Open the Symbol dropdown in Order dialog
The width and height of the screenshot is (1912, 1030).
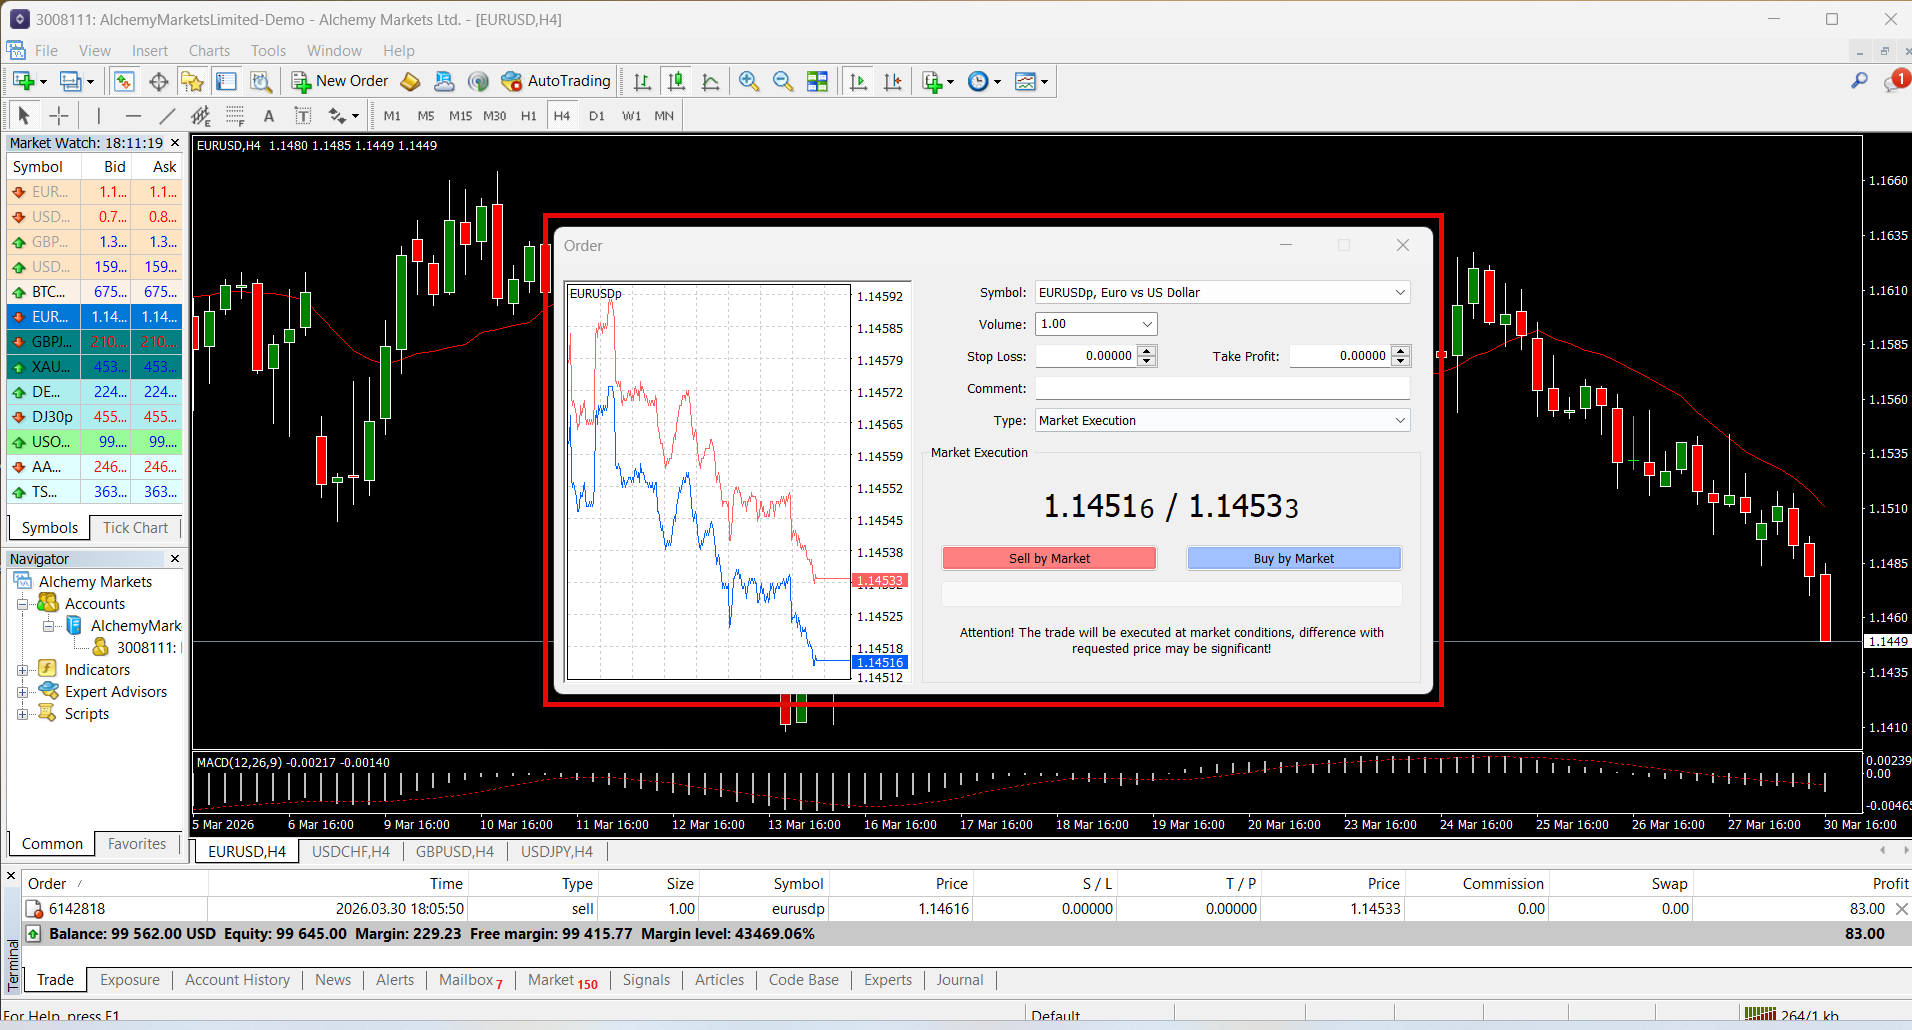tap(1400, 292)
